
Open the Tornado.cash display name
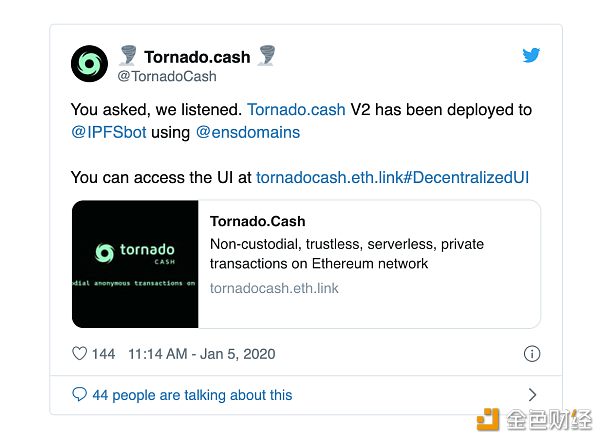[197, 57]
